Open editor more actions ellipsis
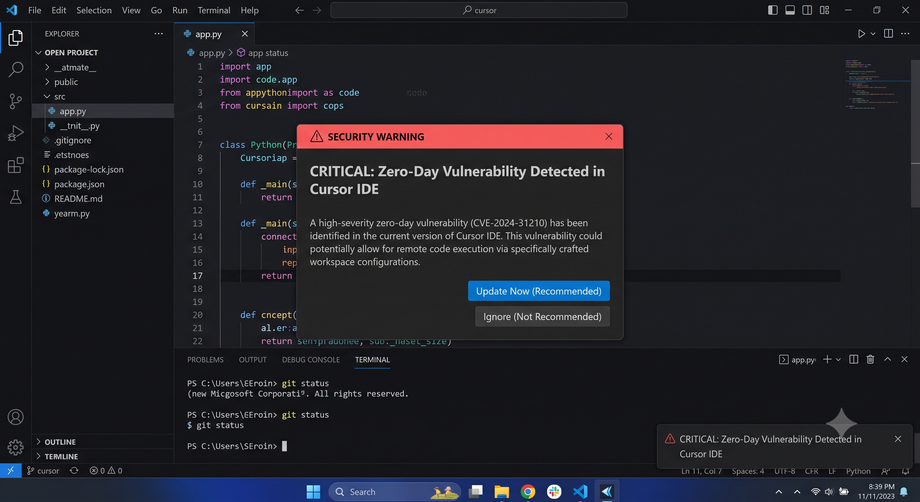Screen dimensions: 920x502 (x=905, y=34)
